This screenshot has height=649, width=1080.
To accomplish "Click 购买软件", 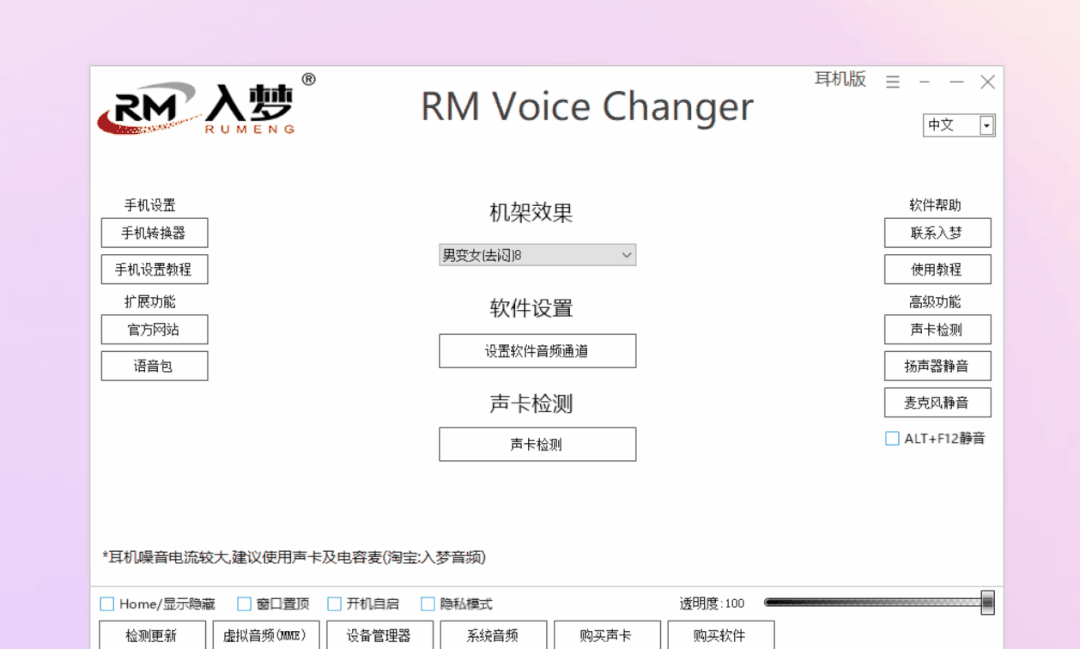I will coord(720,635).
